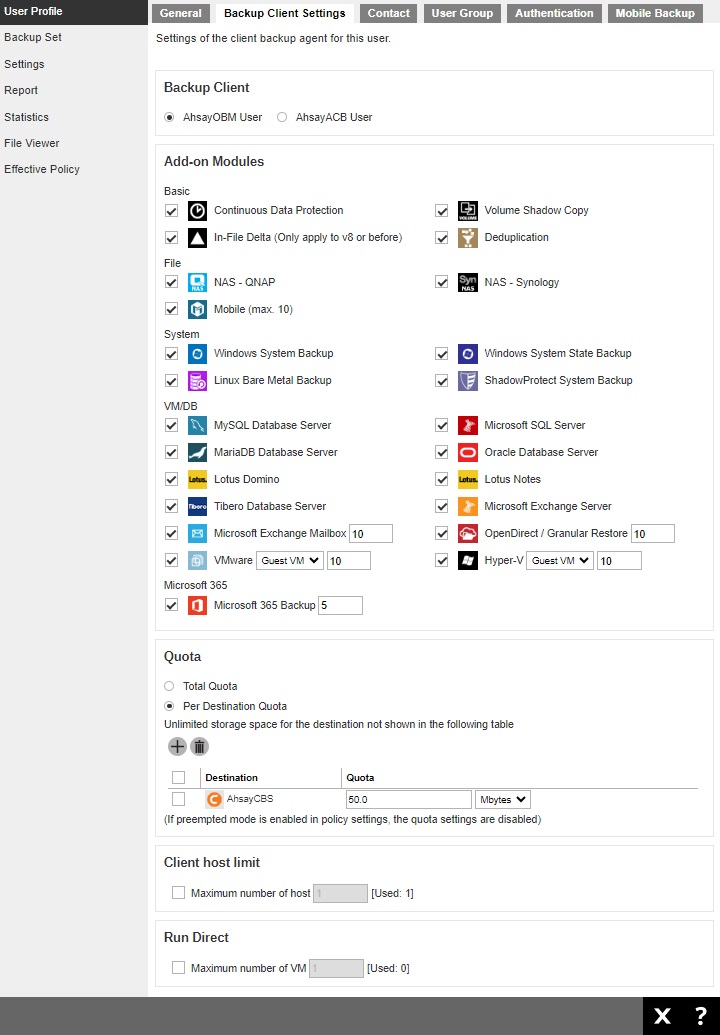The height and width of the screenshot is (1035, 720).
Task: Click the Microsoft SQL Server icon
Action: 468,426
